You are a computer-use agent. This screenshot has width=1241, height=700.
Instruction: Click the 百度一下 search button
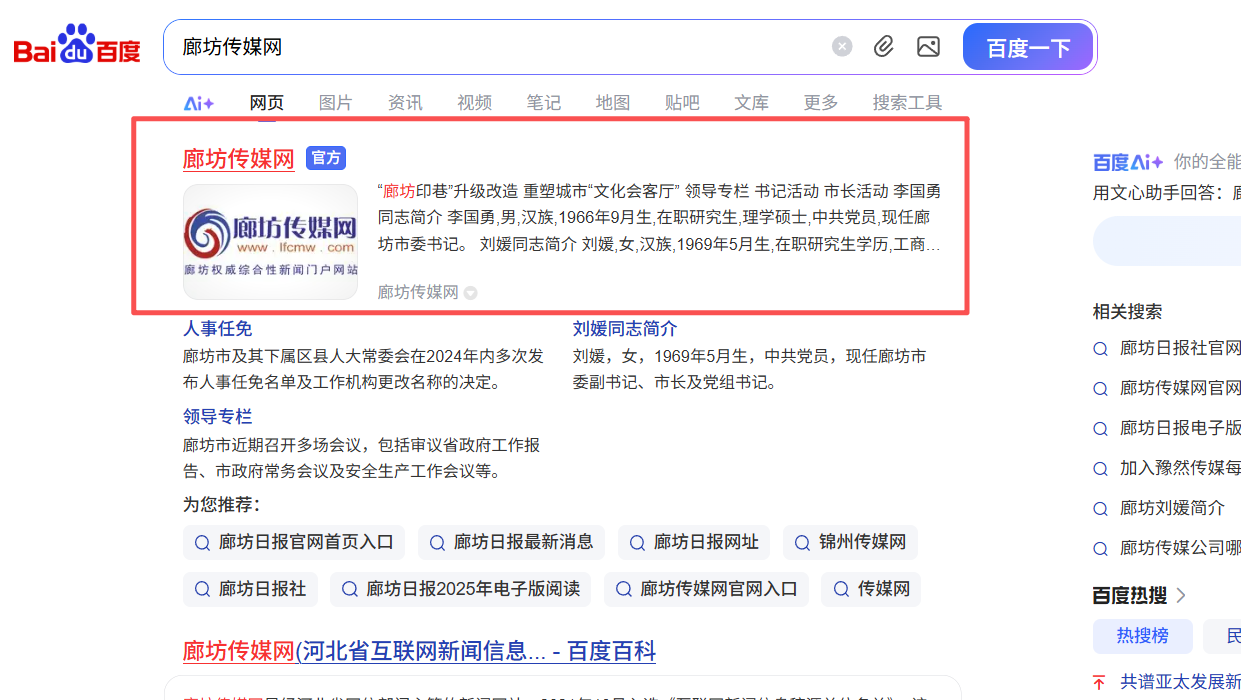coord(1027,46)
